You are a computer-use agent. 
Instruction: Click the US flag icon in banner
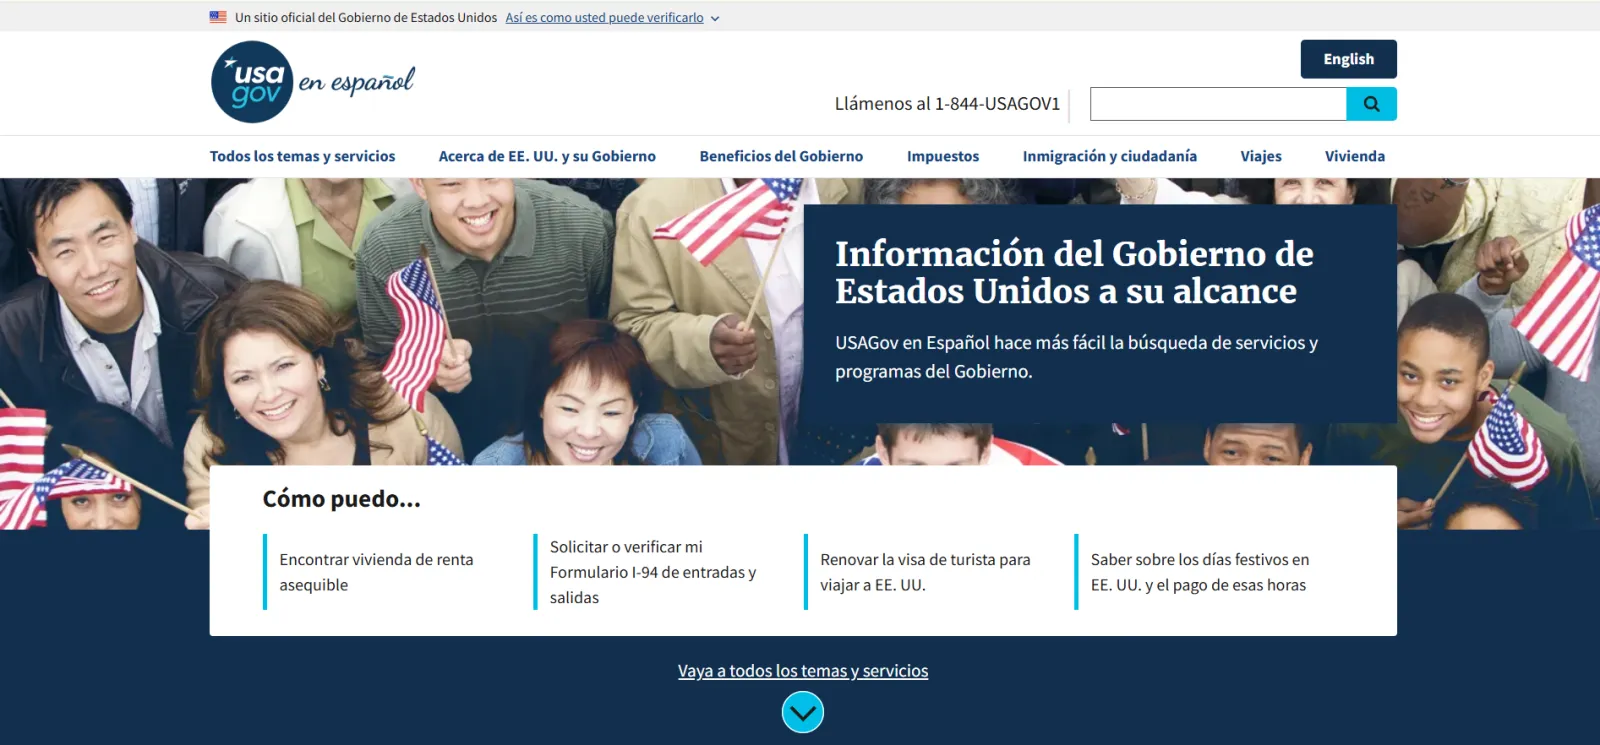coord(218,17)
